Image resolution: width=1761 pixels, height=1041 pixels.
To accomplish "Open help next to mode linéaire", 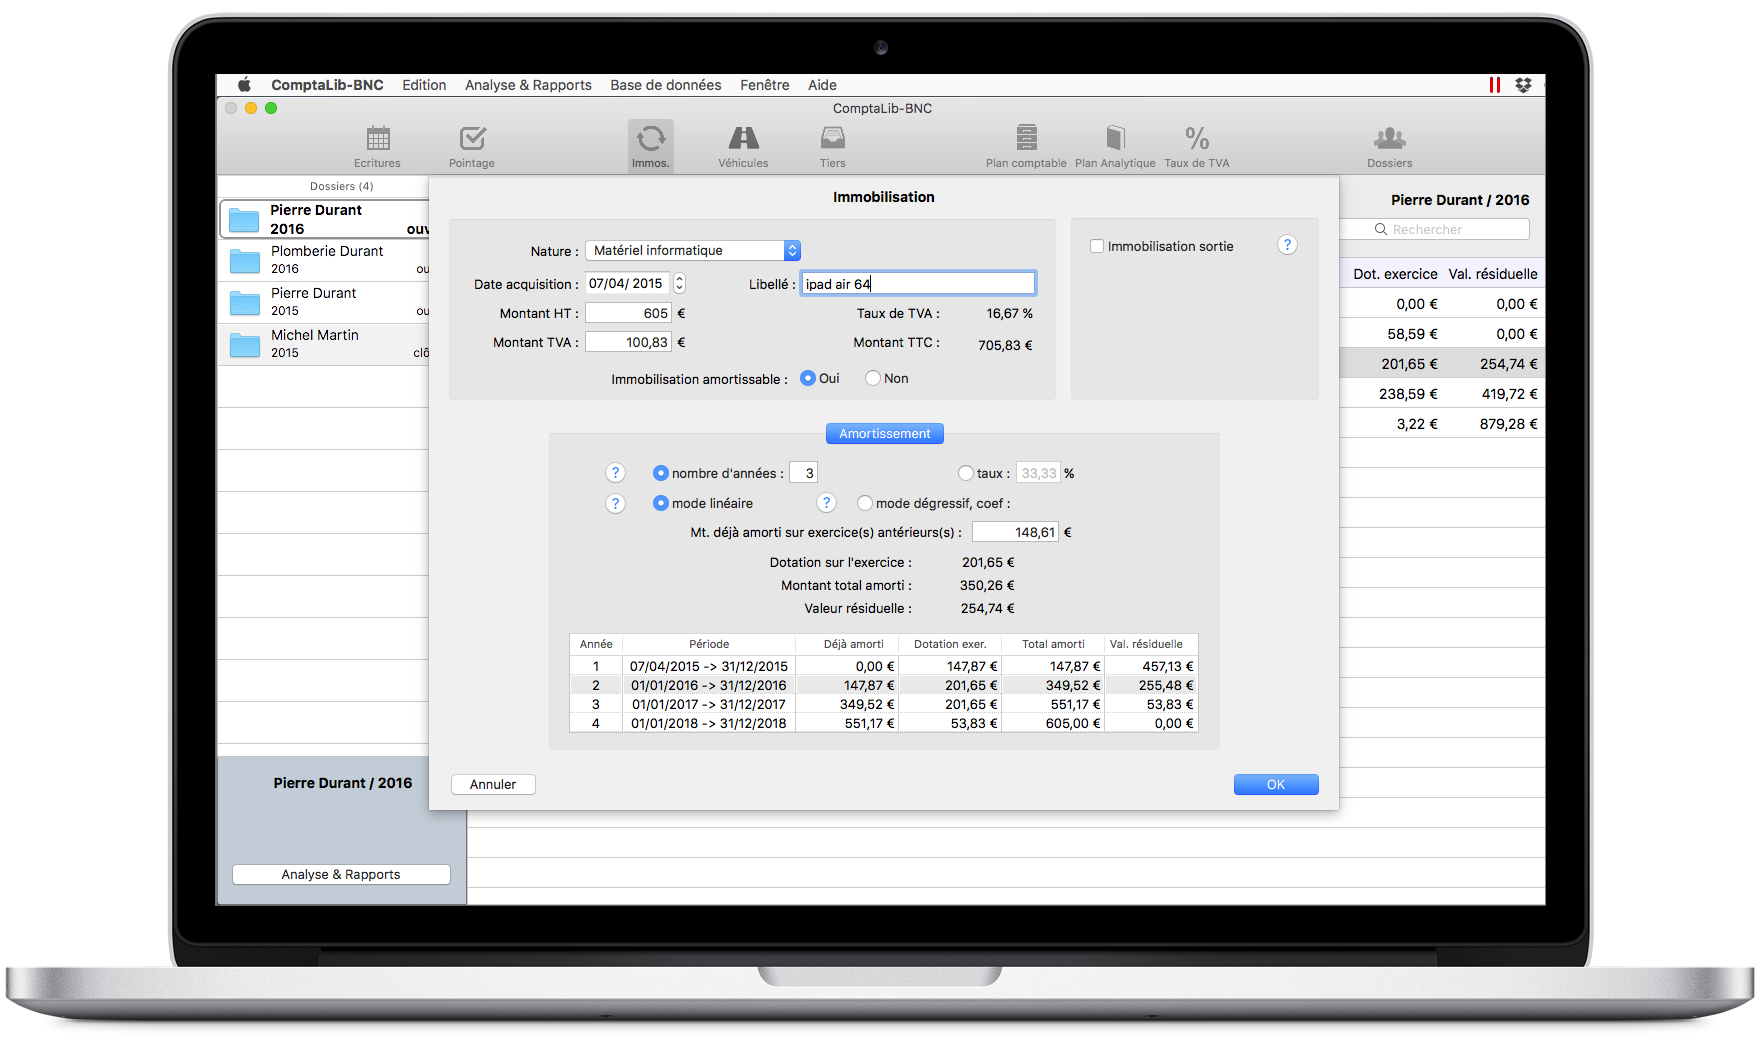I will [x=616, y=503].
